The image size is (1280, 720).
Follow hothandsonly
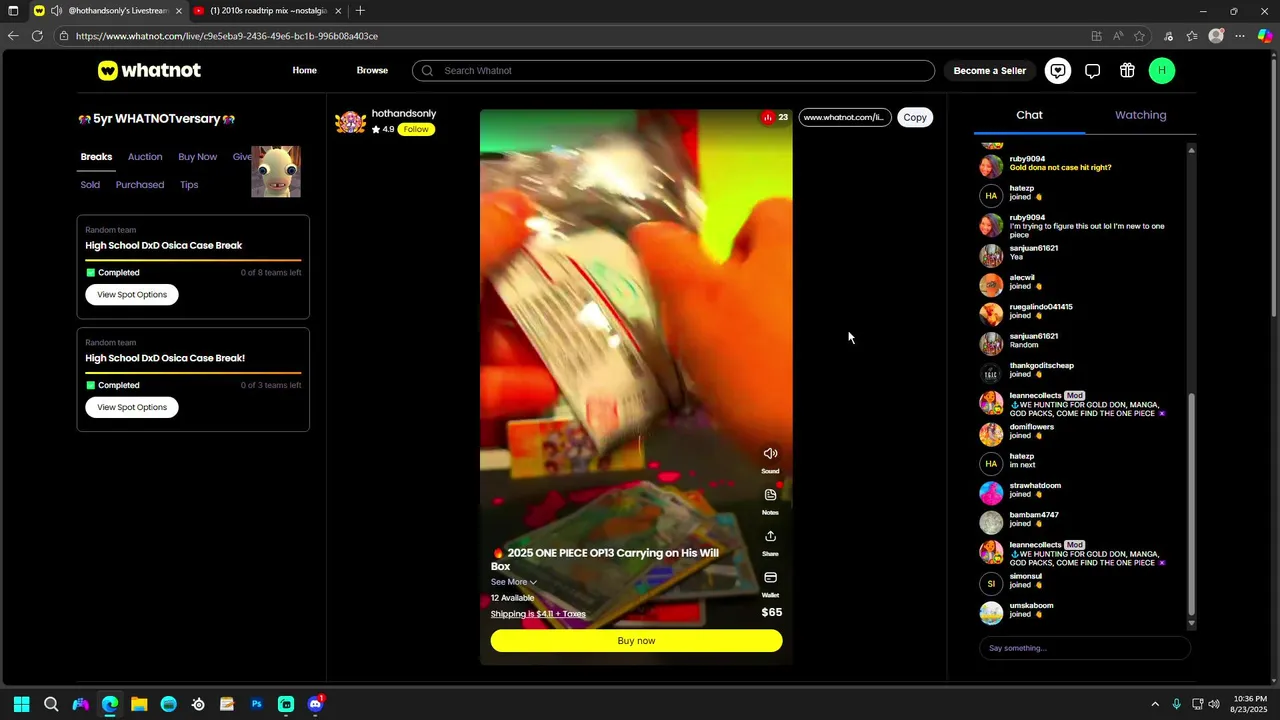point(416,129)
